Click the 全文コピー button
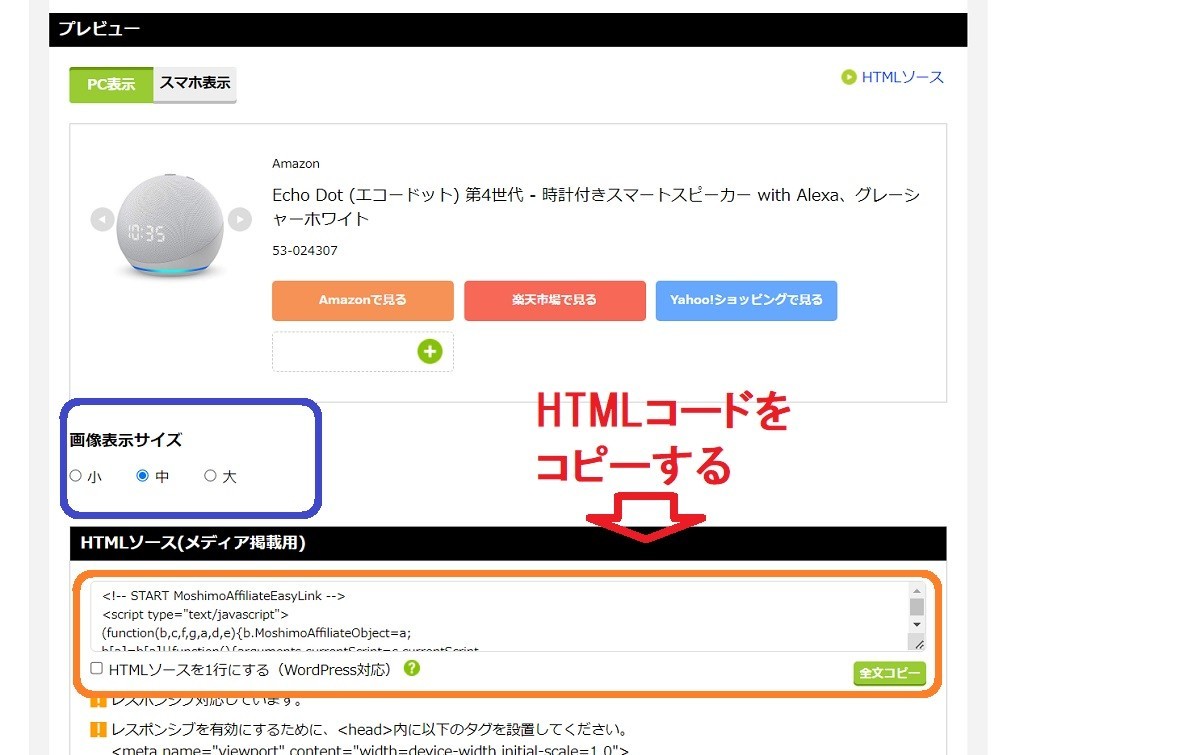Image resolution: width=1200 pixels, height=755 pixels. point(889,673)
